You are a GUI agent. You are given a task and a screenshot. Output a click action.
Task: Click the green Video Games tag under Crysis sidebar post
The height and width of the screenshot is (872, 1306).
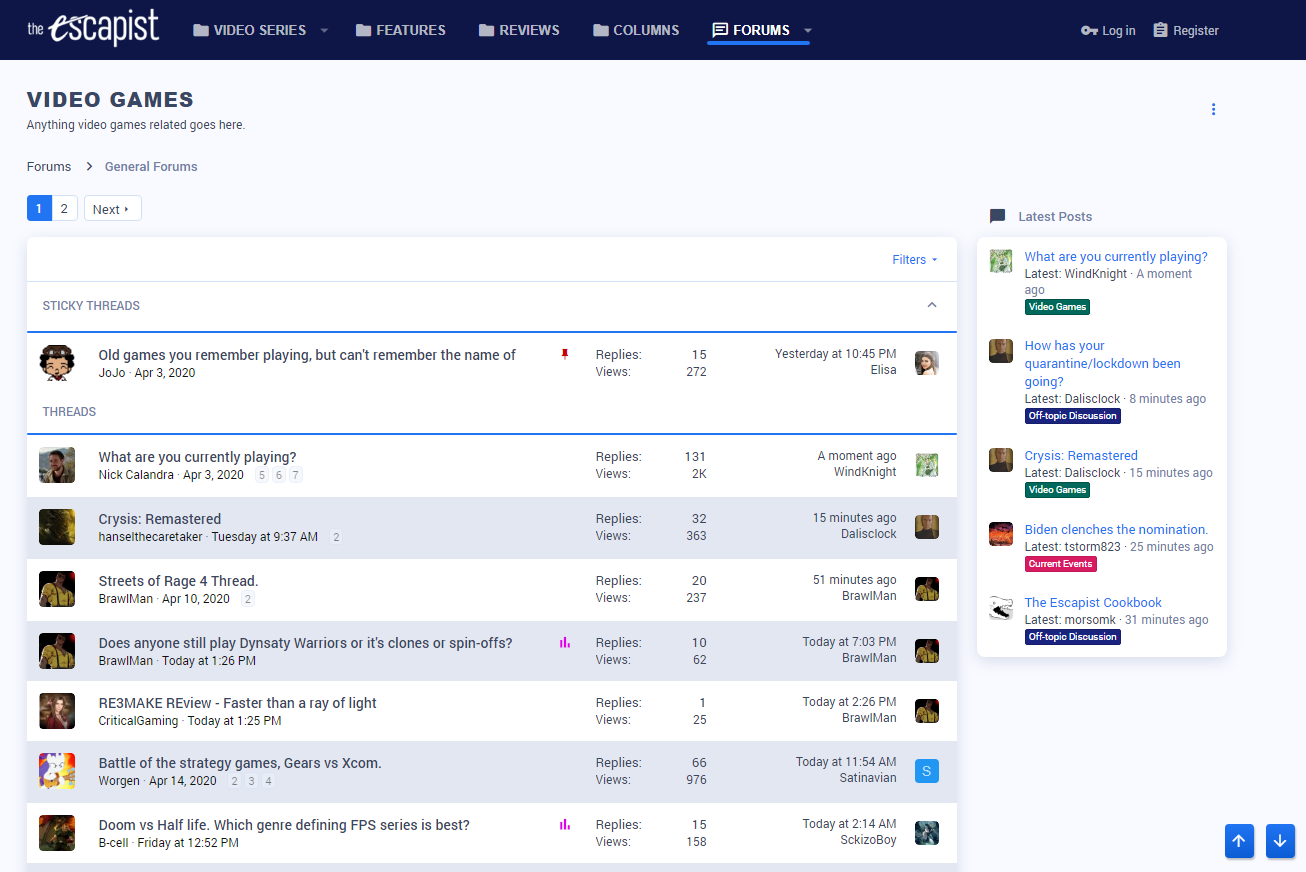1057,490
